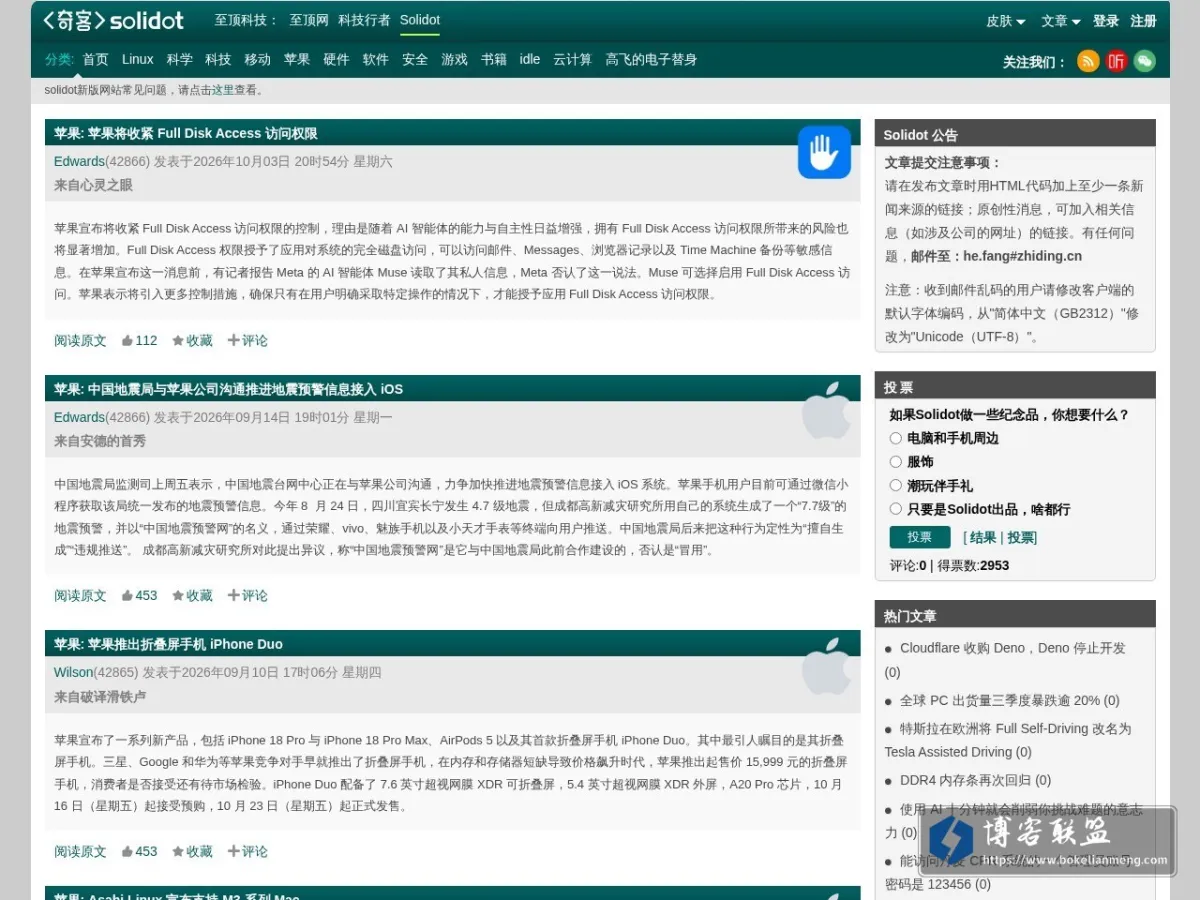Favorite the Full Disk Access article

[x=192, y=340]
